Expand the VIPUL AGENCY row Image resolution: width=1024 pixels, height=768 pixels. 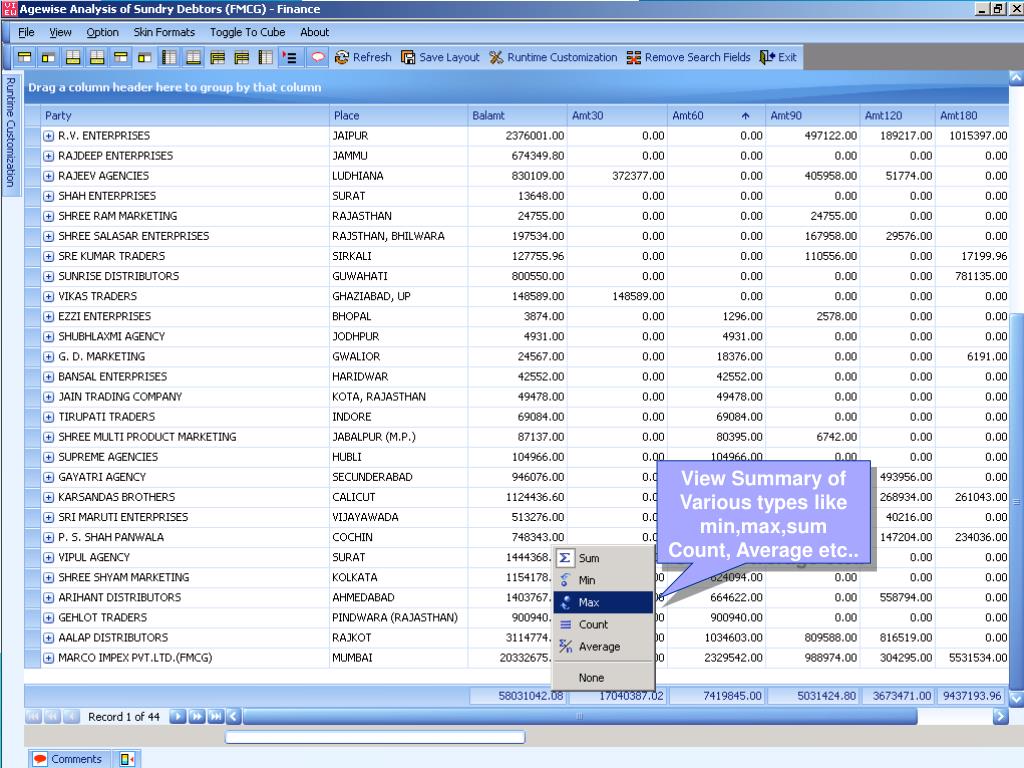click(48, 558)
